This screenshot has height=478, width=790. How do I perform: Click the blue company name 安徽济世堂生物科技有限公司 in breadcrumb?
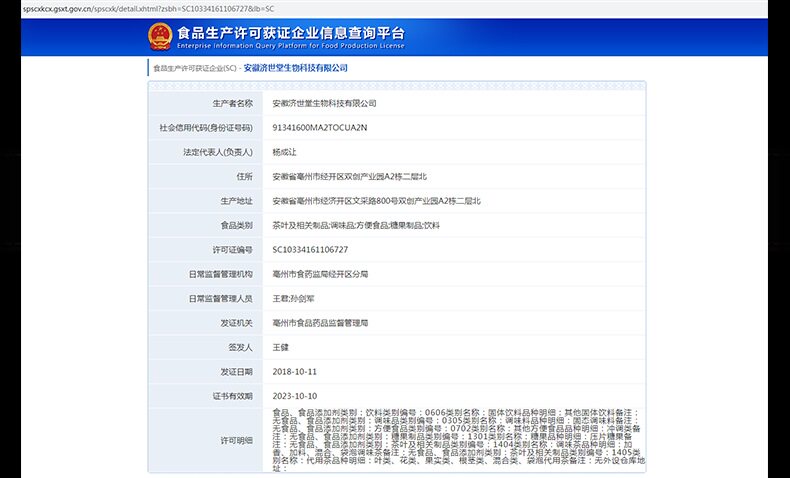point(296,68)
